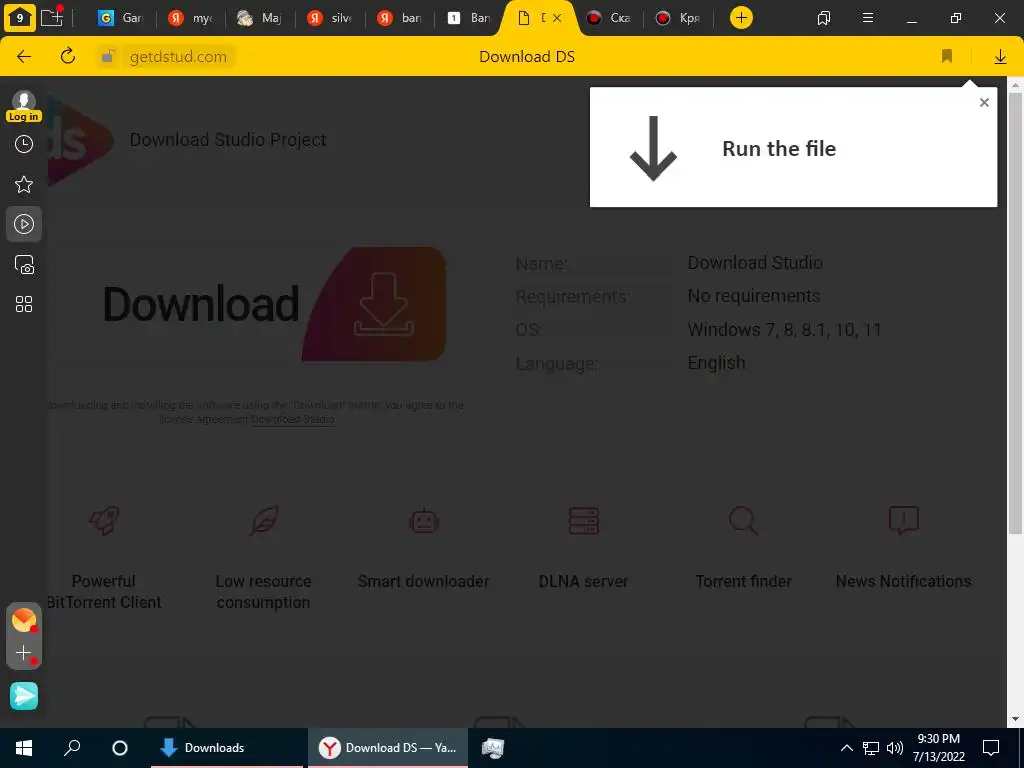Show hidden tray icons

(846, 748)
